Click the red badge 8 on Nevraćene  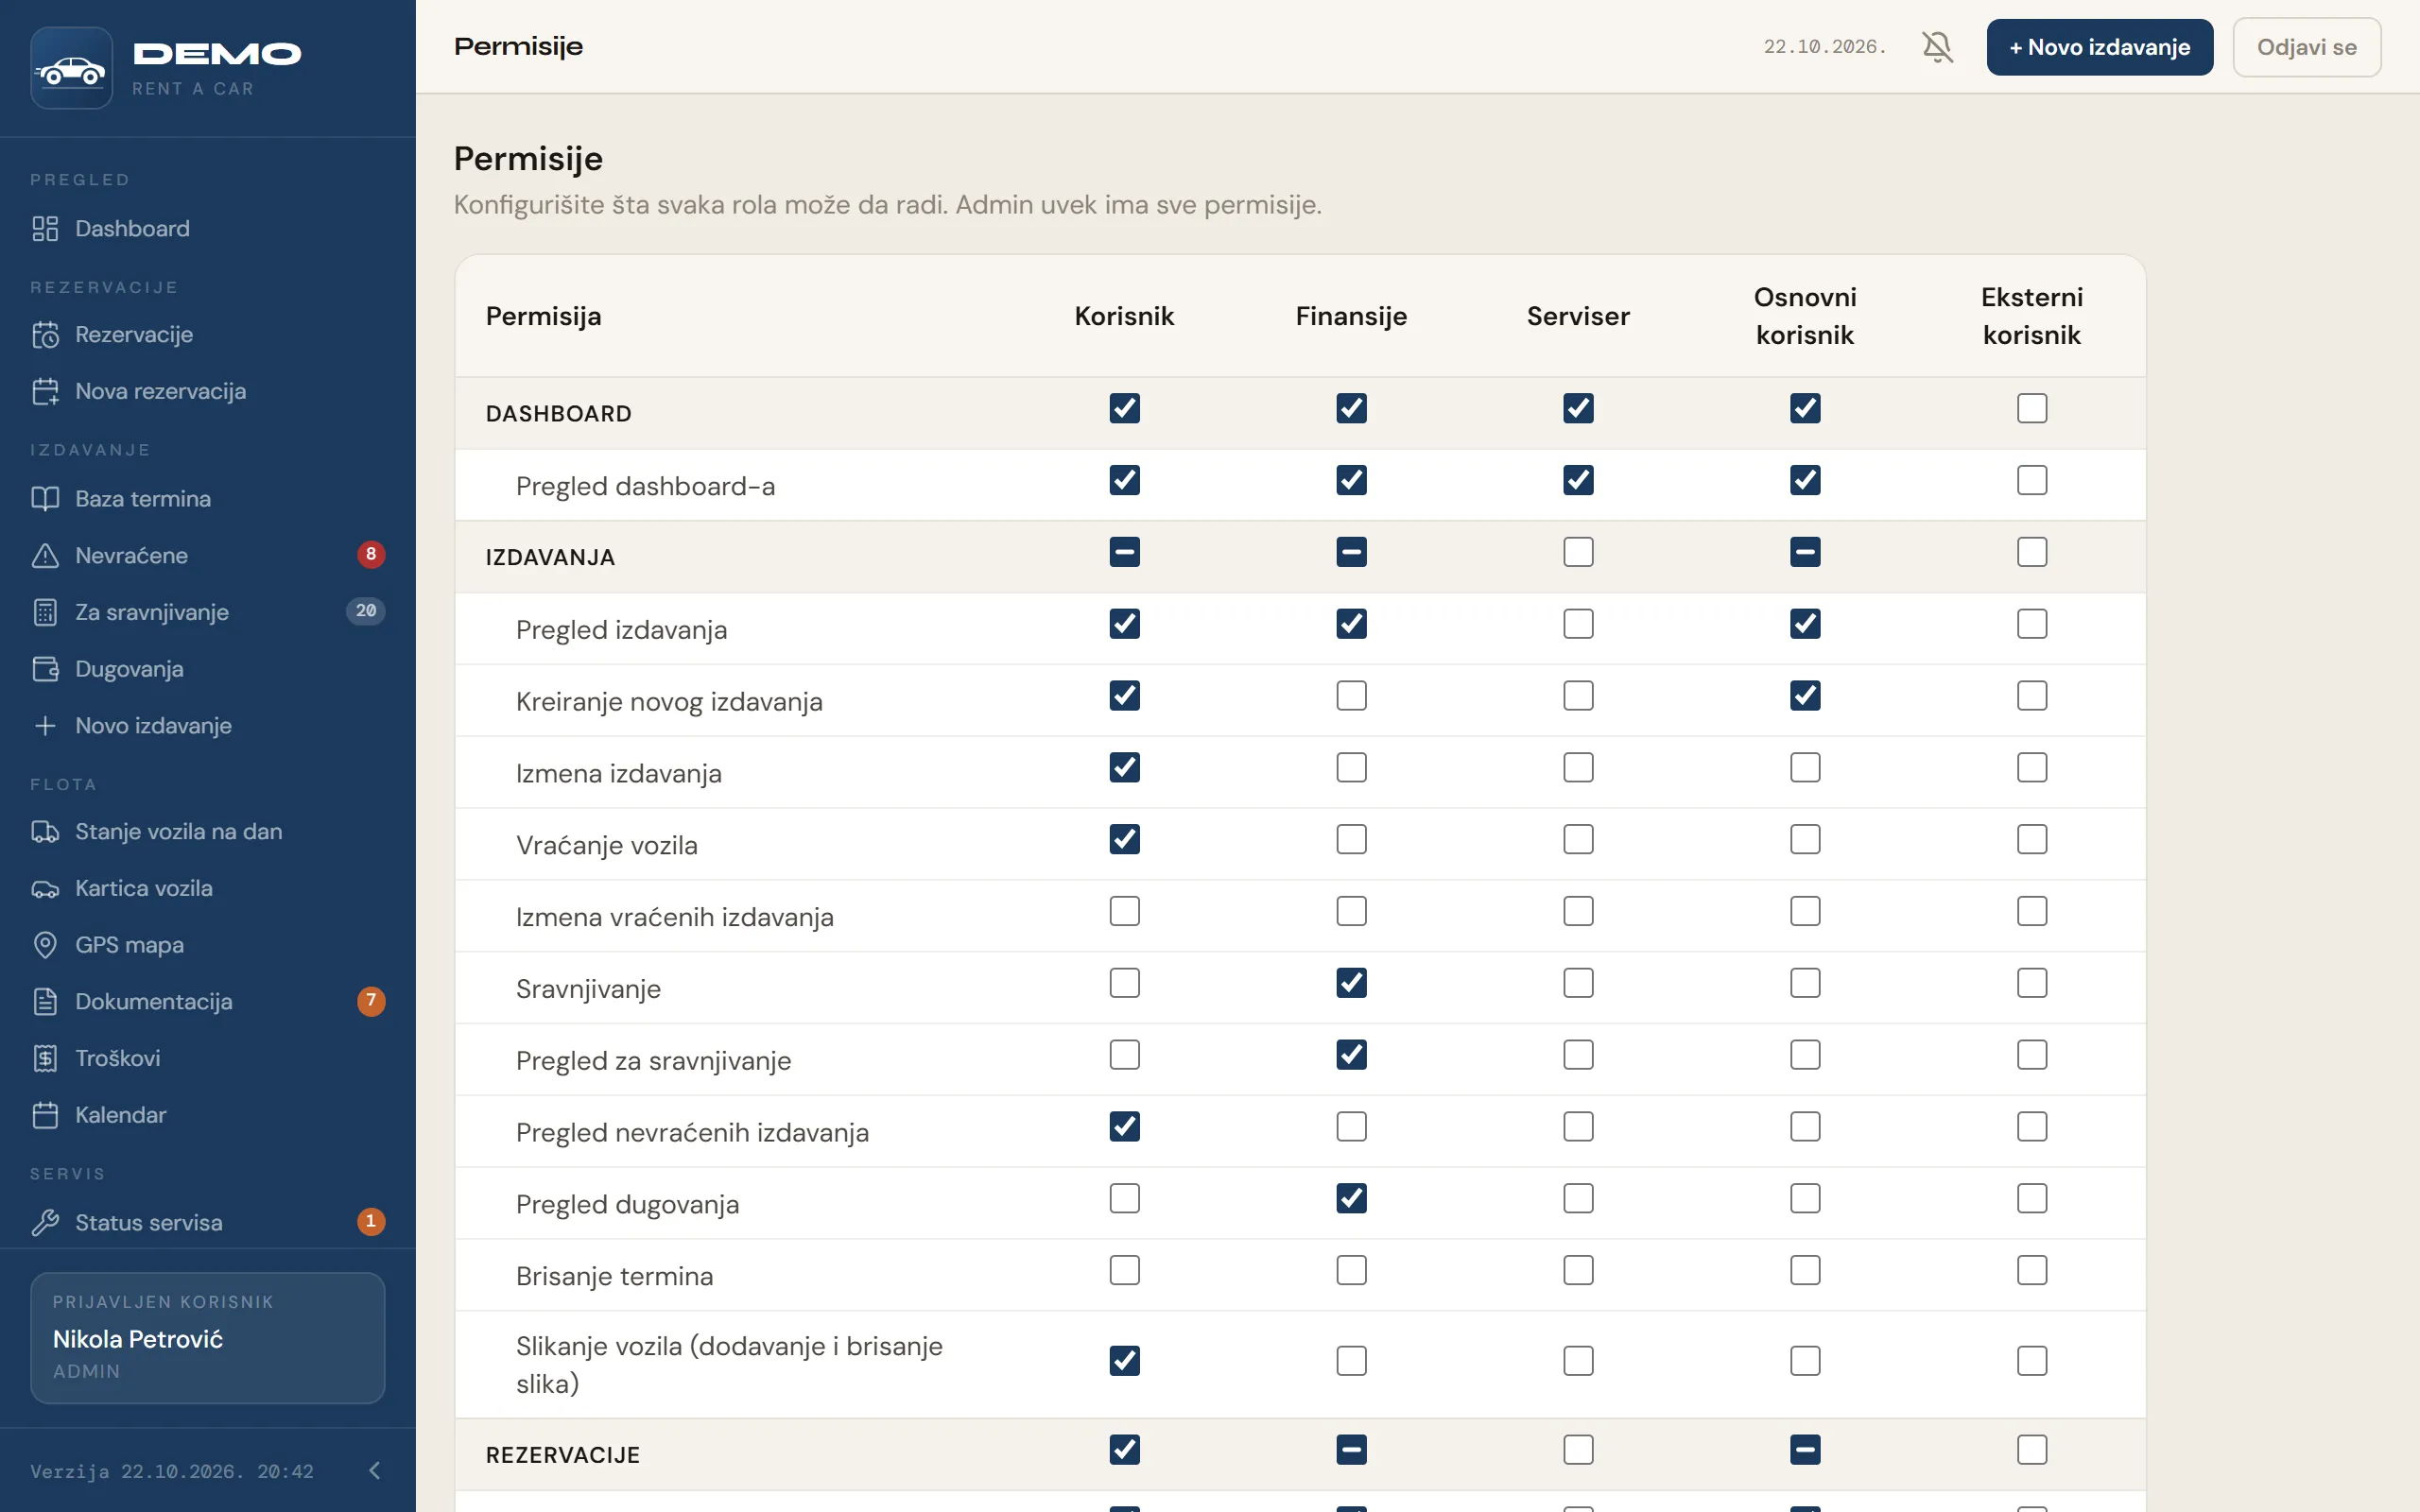[x=371, y=554]
